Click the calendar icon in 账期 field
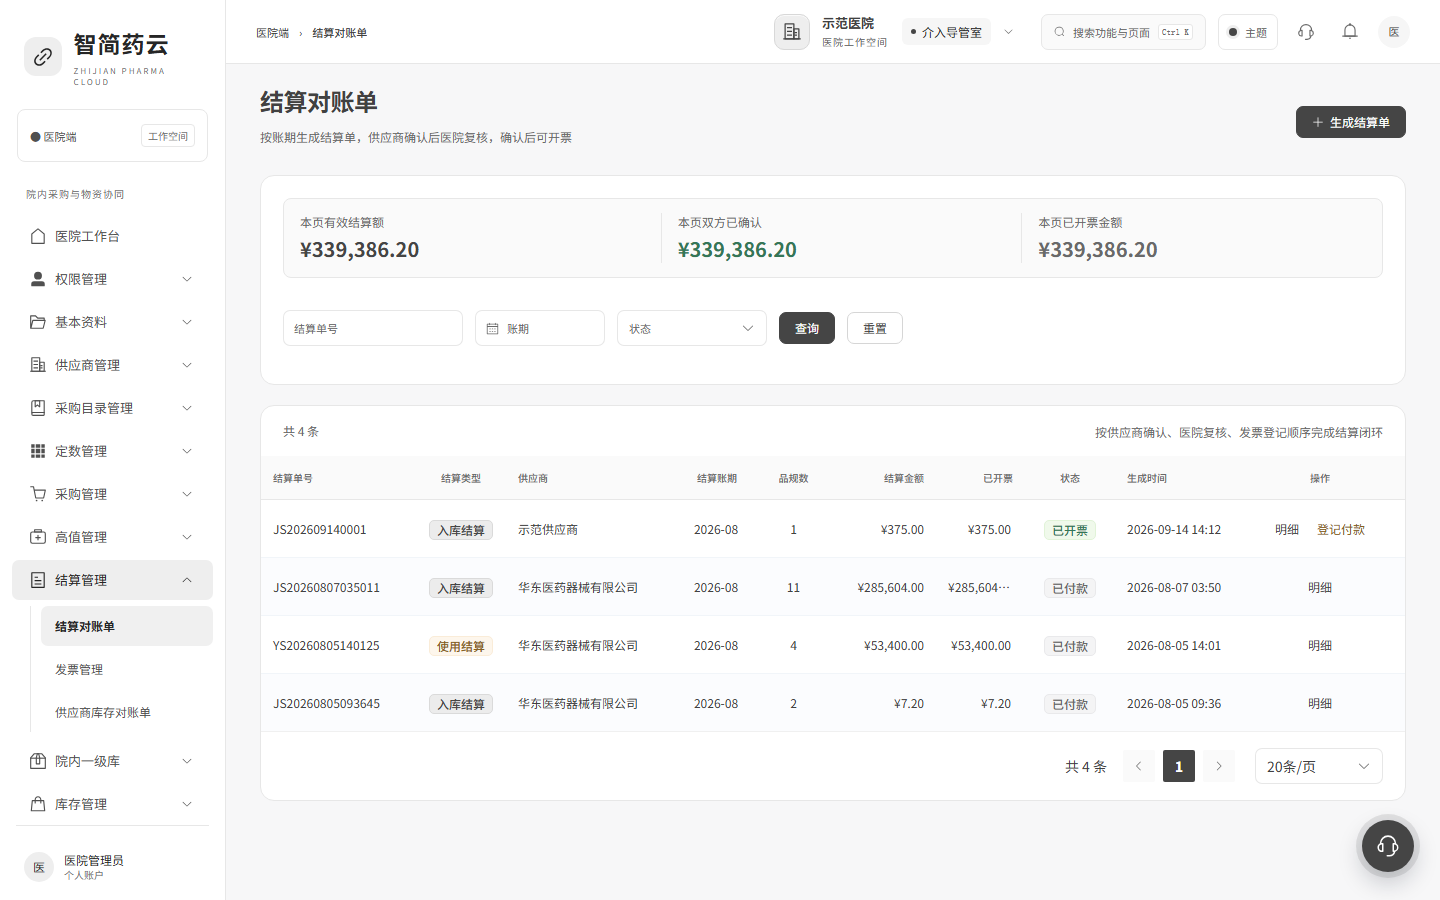The height and width of the screenshot is (900, 1440). coord(492,328)
